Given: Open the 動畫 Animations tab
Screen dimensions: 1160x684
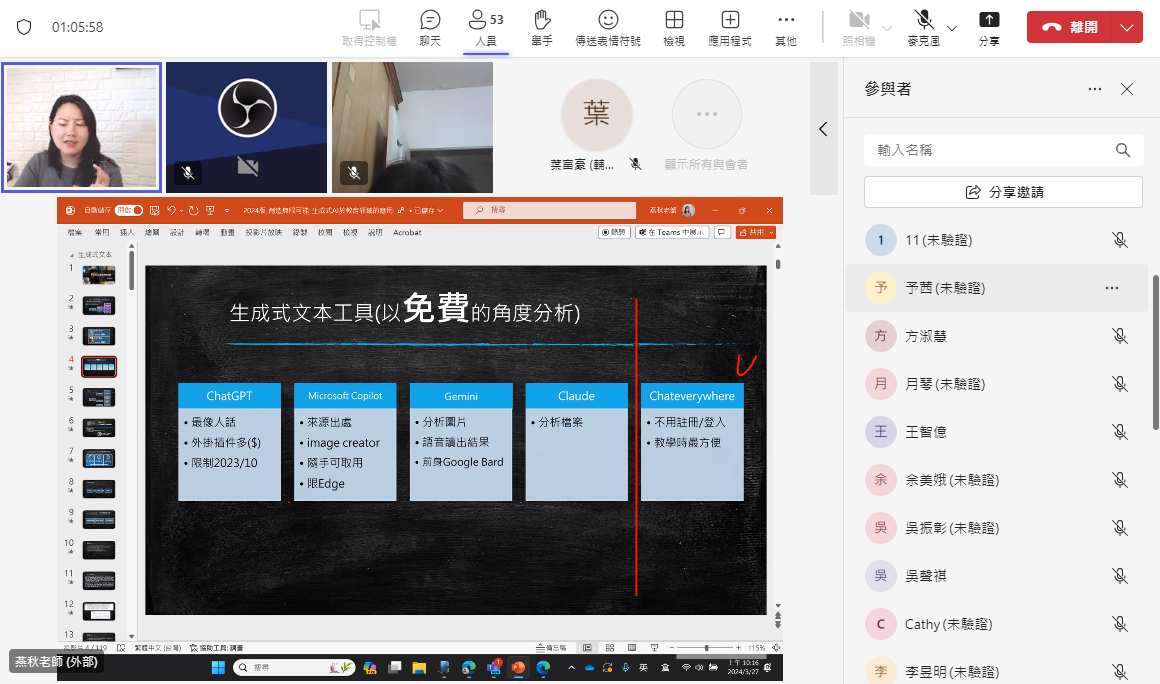Looking at the screenshot, I should (227, 232).
